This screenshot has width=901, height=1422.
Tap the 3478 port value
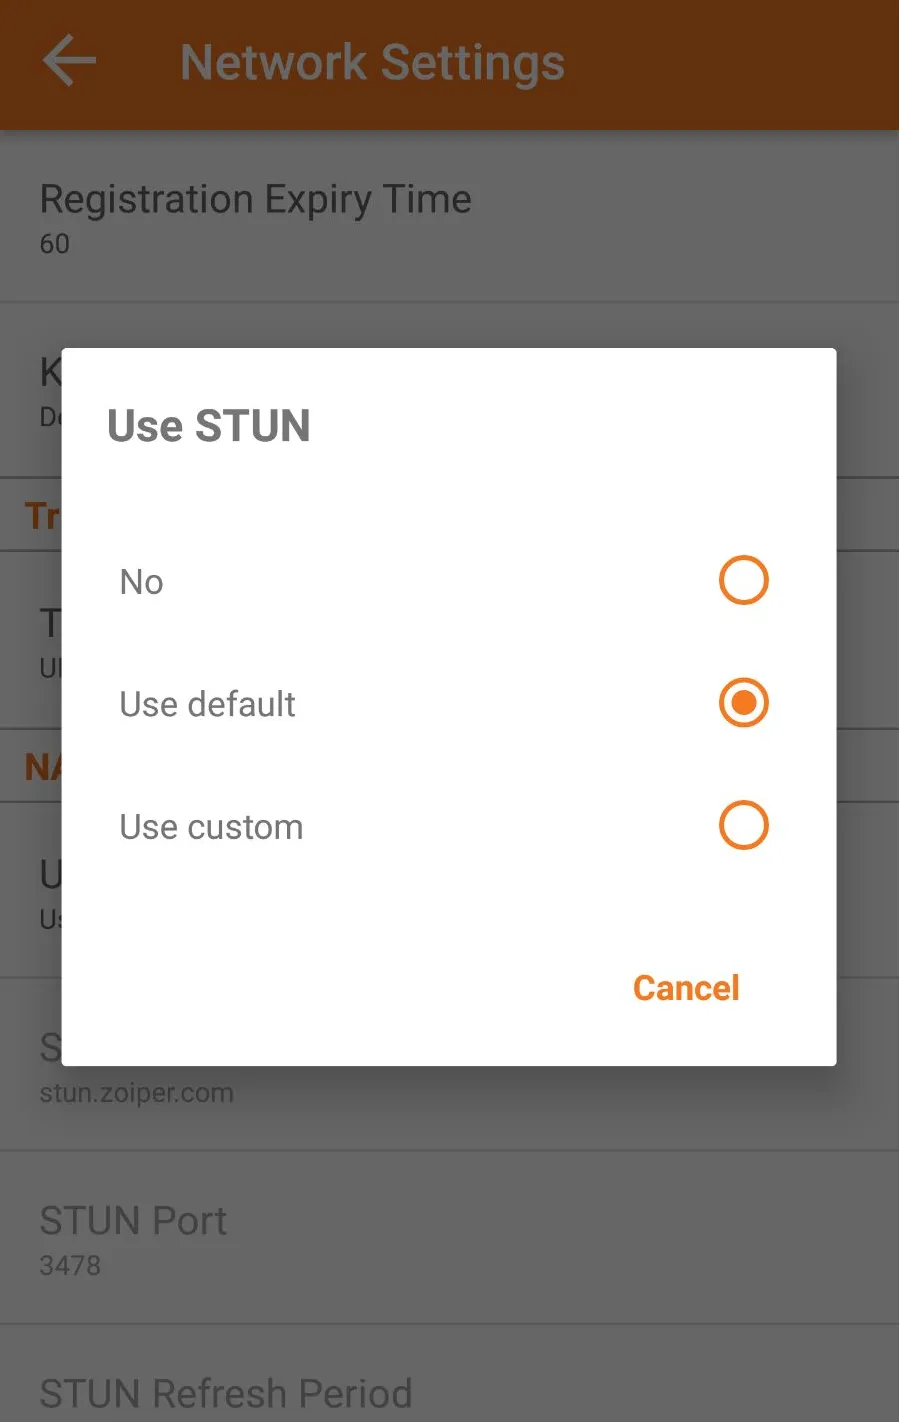tap(70, 1266)
